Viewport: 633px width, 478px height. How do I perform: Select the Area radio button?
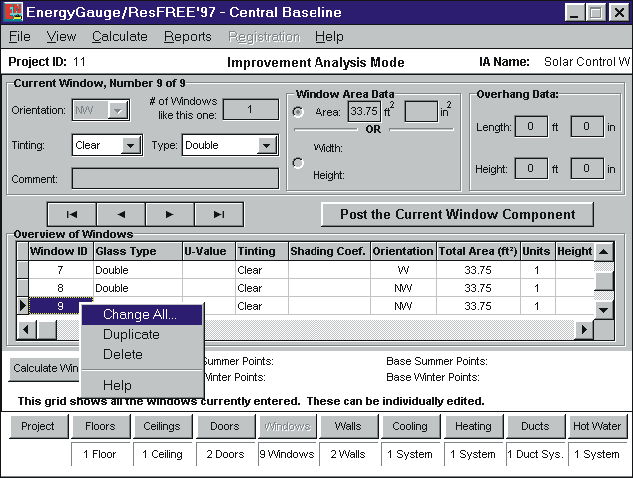tap(298, 112)
